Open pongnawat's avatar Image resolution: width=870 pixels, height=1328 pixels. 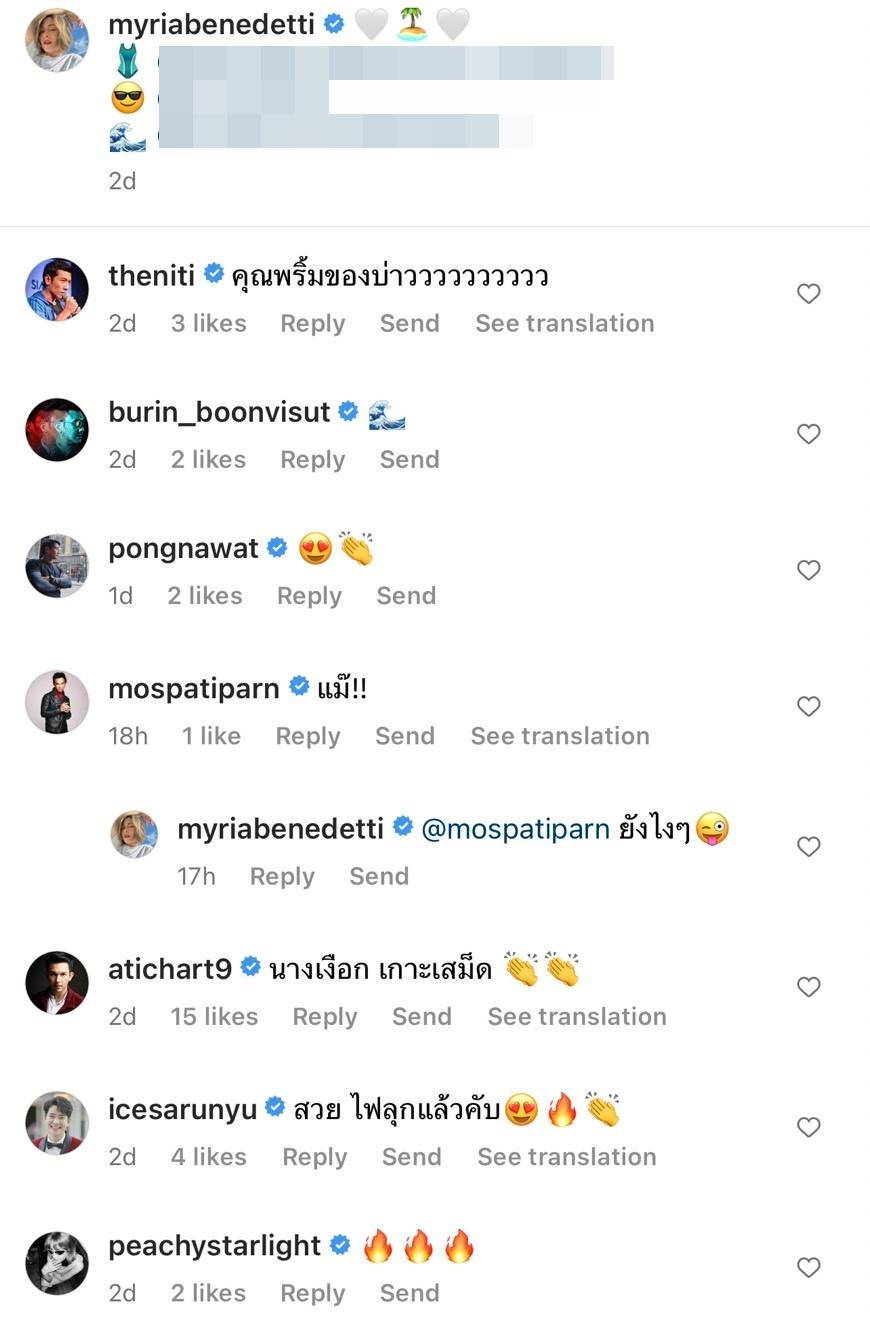57,566
